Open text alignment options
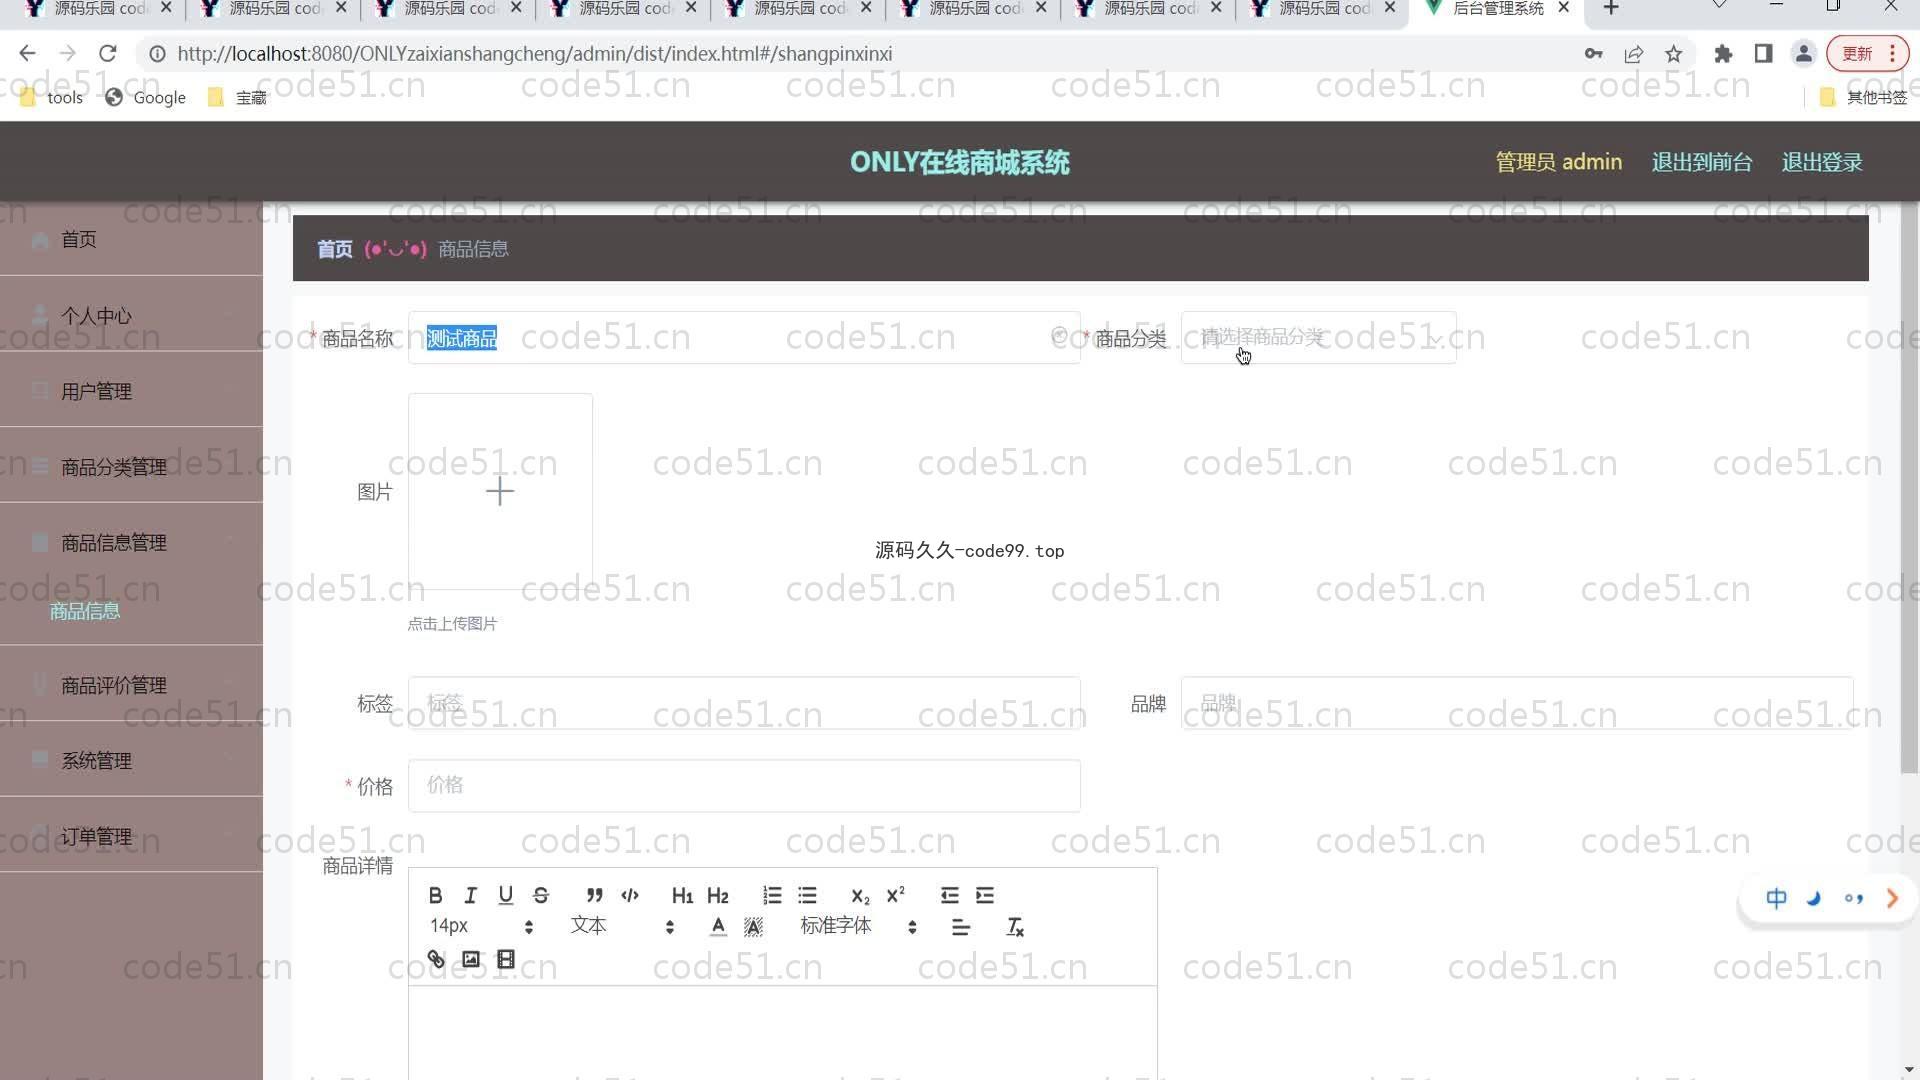The height and width of the screenshot is (1080, 1920). tap(961, 927)
